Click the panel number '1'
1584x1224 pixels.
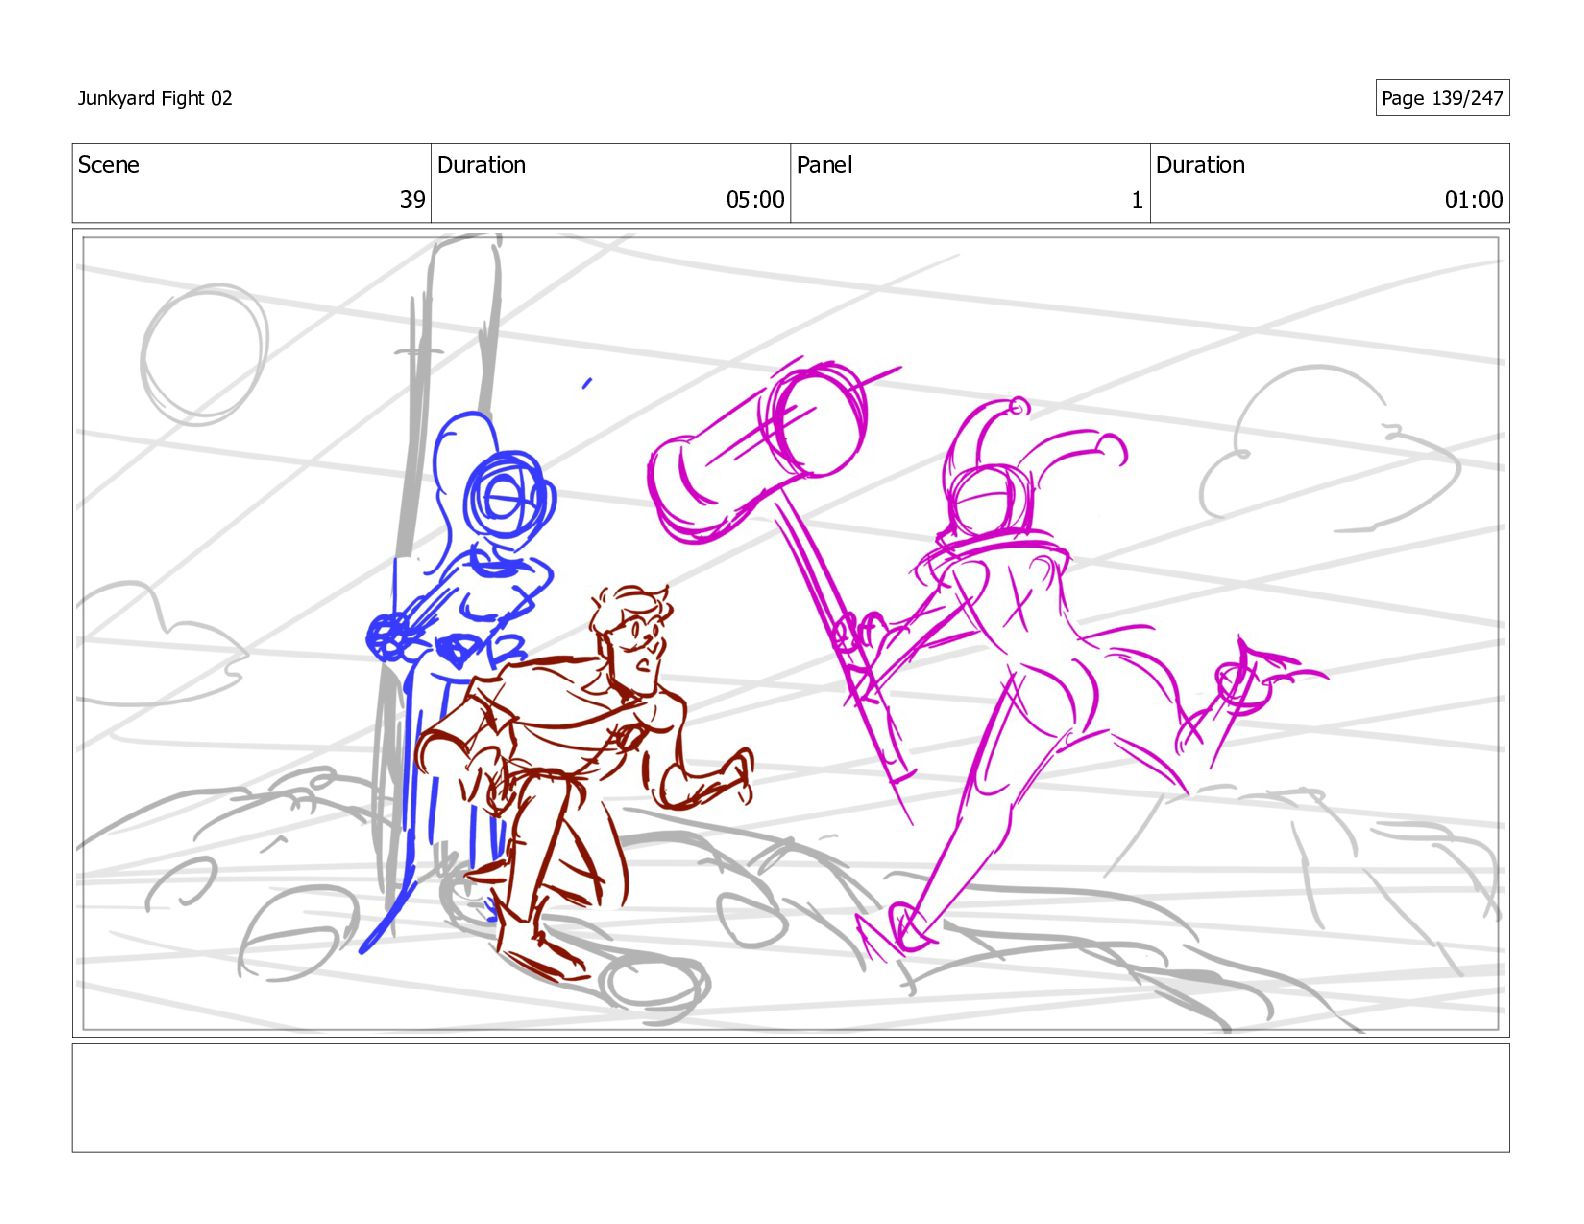1137,200
